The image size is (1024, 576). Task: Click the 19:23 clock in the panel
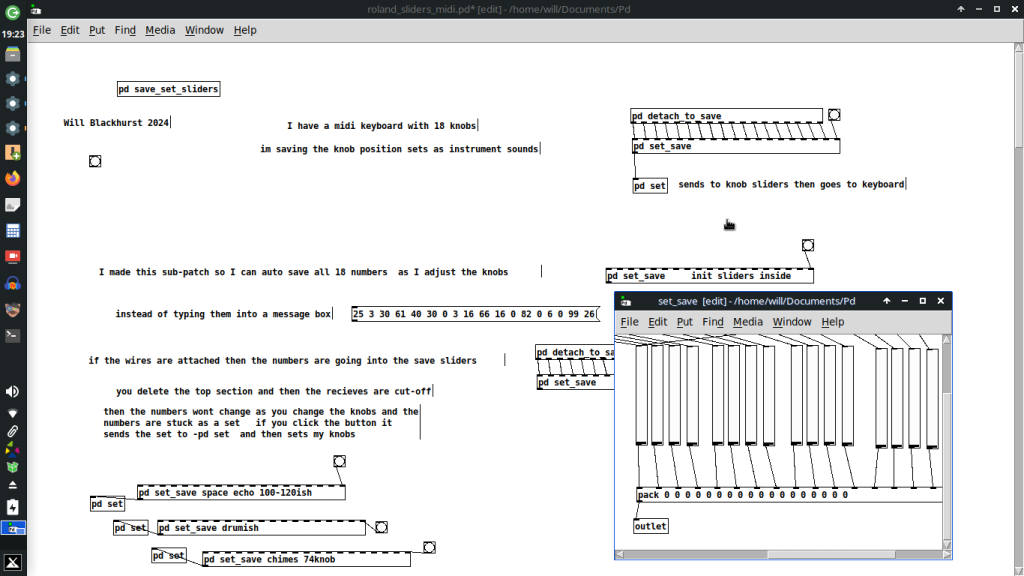coord(13,34)
